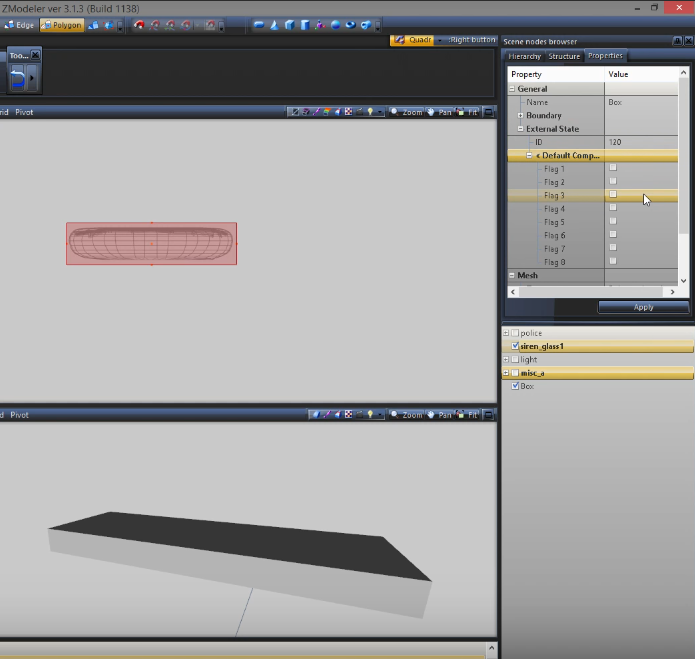Enable Flag 5 checkbox

tap(613, 221)
